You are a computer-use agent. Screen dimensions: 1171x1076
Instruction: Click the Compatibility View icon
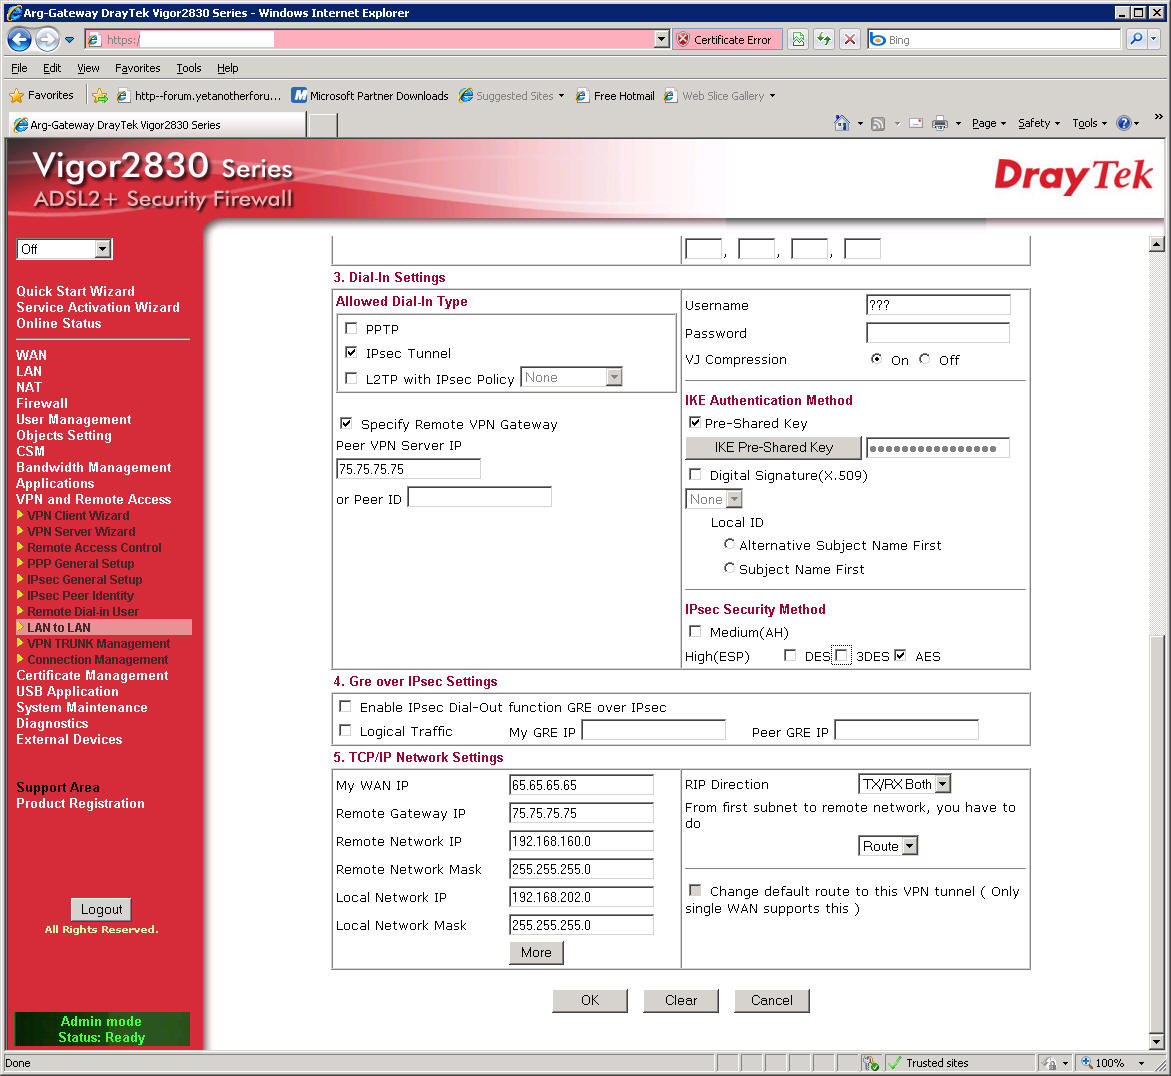798,40
